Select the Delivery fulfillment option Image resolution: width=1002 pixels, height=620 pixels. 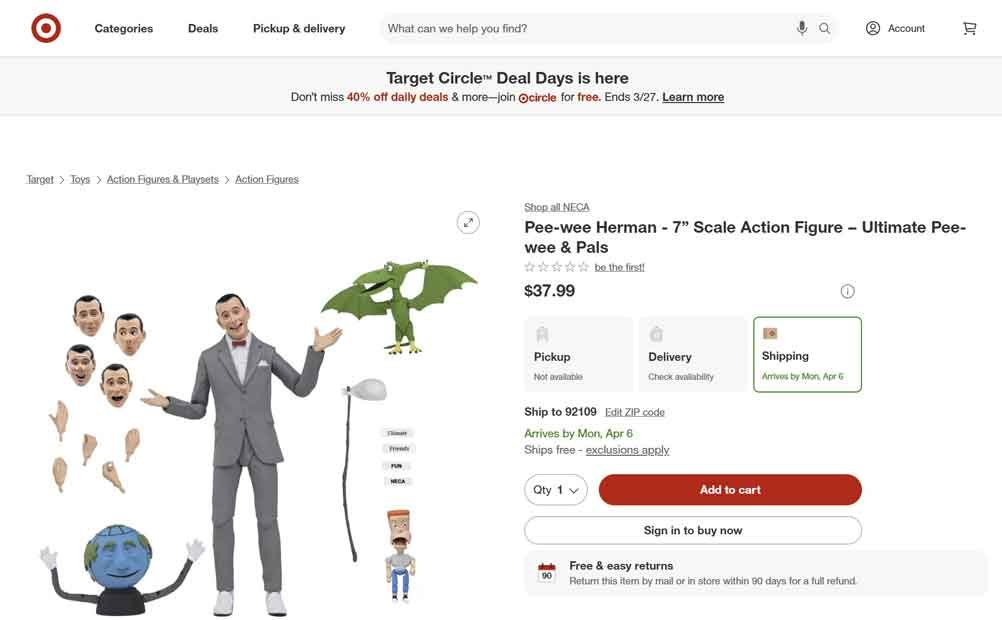(692, 353)
